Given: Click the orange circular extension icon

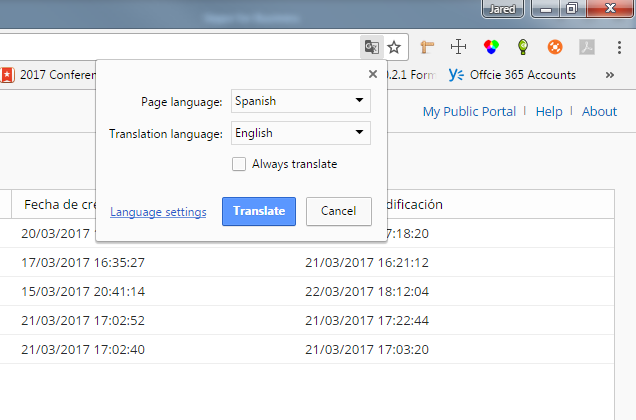Looking at the screenshot, I should point(554,46).
